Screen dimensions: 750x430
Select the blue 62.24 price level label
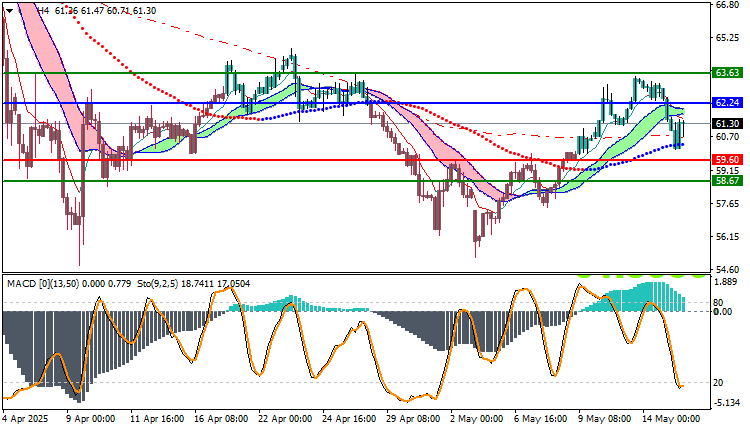[727, 103]
